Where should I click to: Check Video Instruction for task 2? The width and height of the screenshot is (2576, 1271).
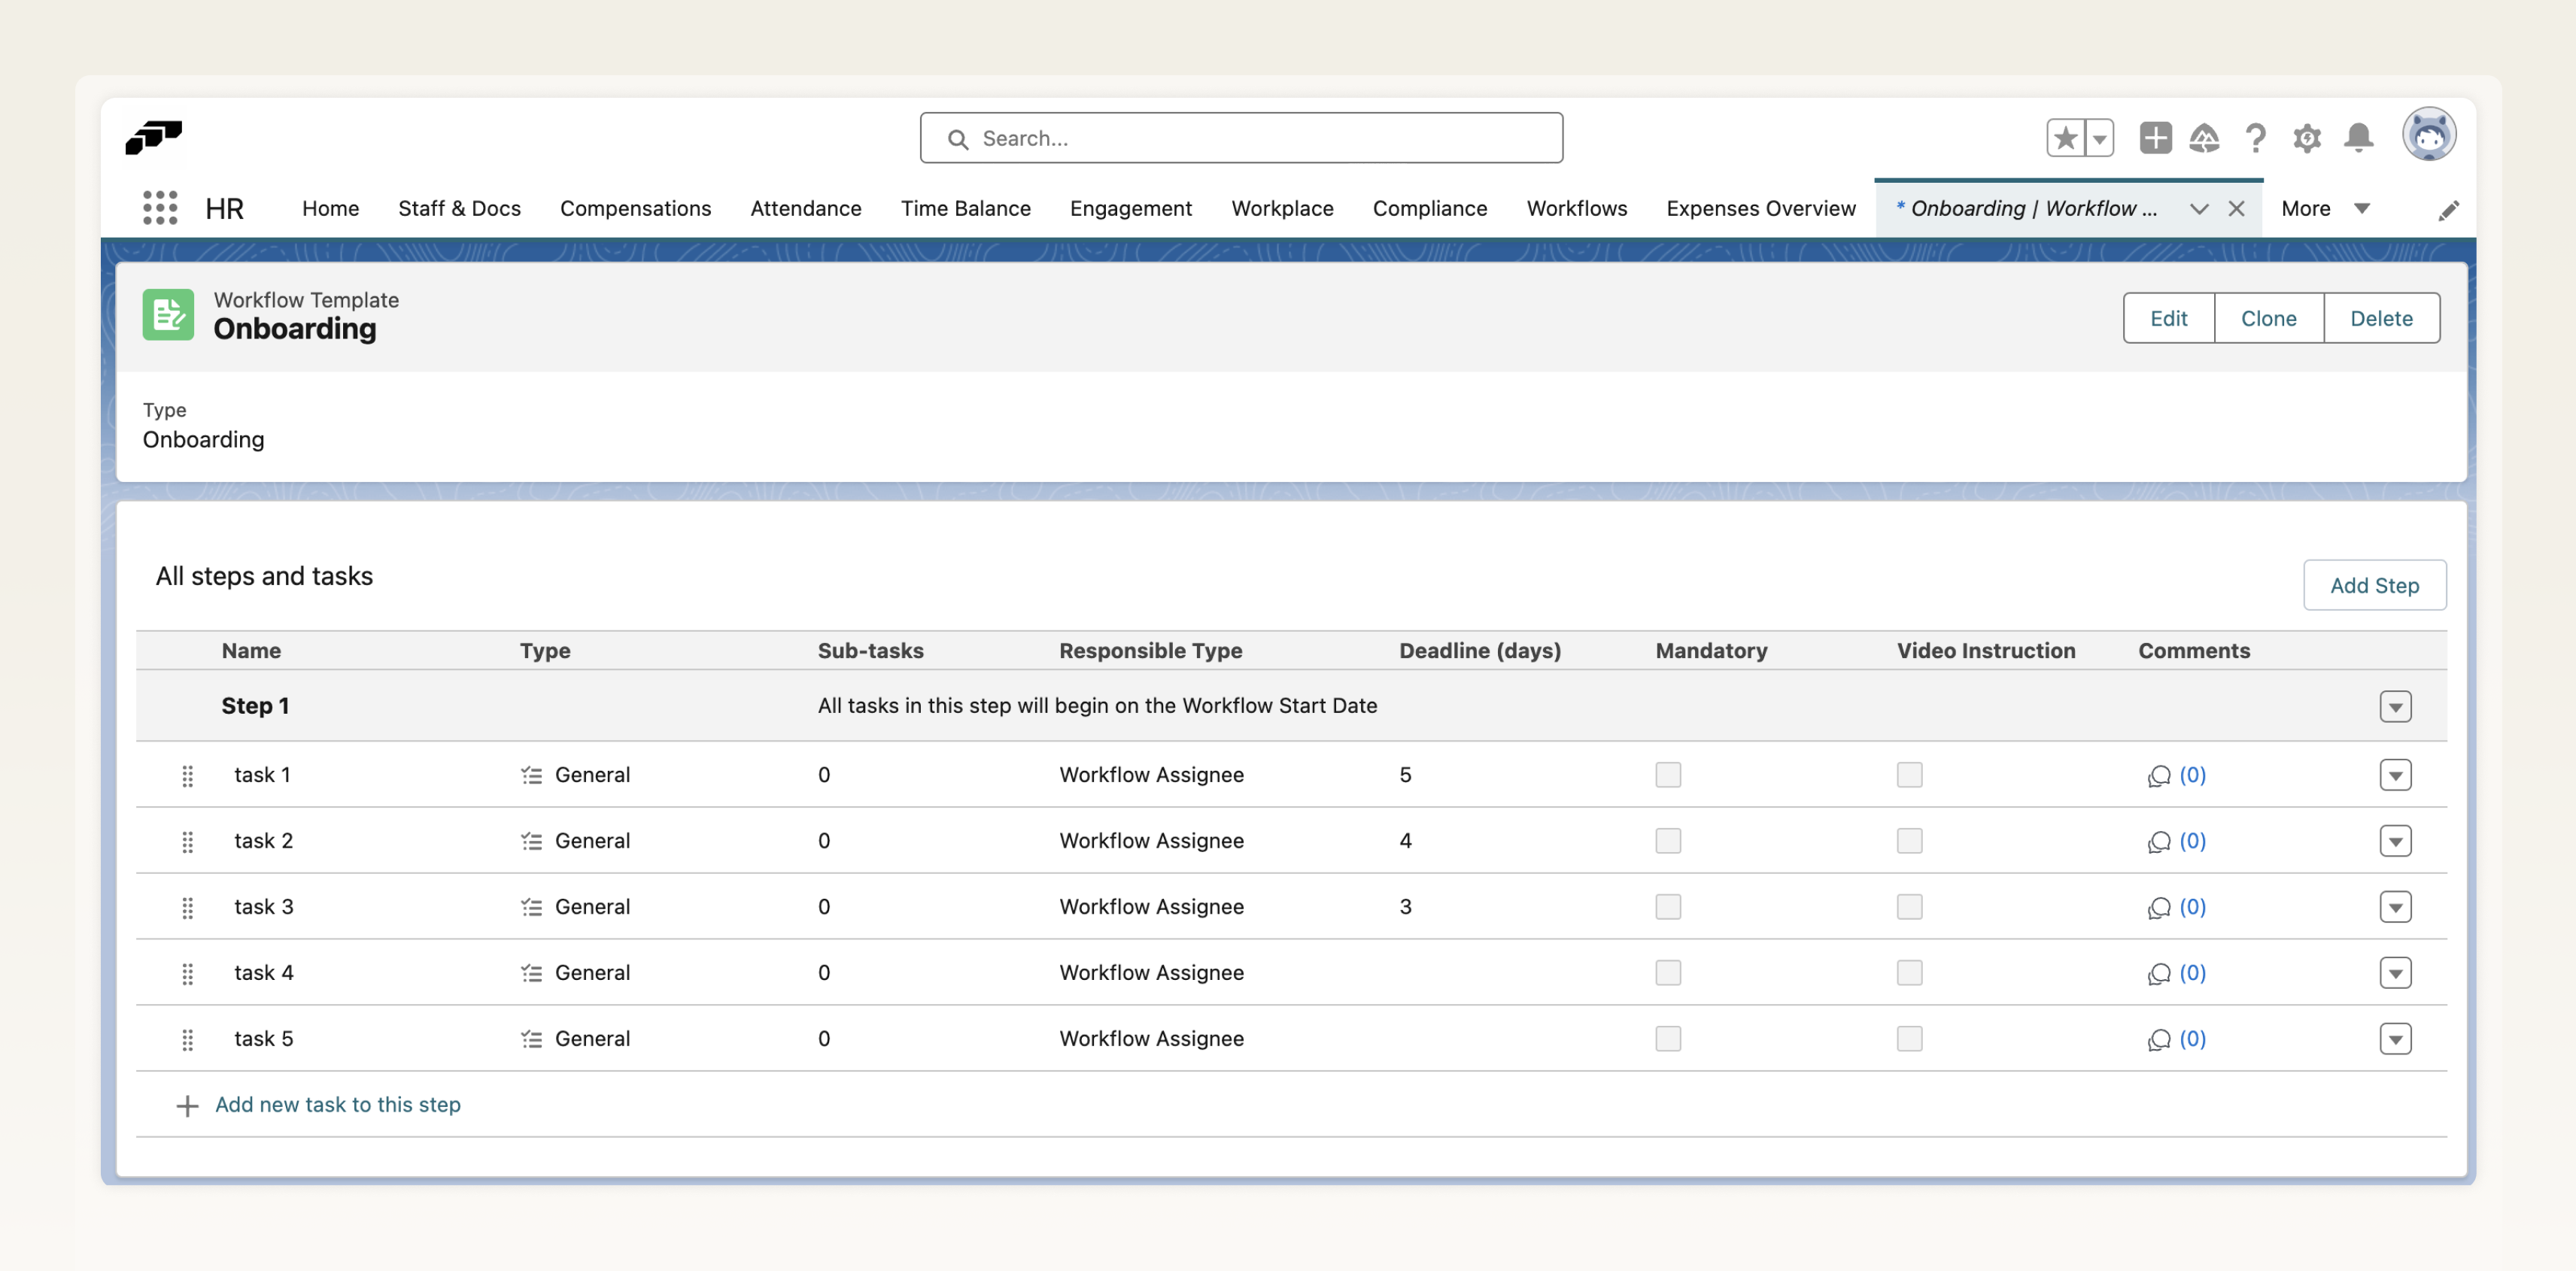pyautogui.click(x=1910, y=840)
